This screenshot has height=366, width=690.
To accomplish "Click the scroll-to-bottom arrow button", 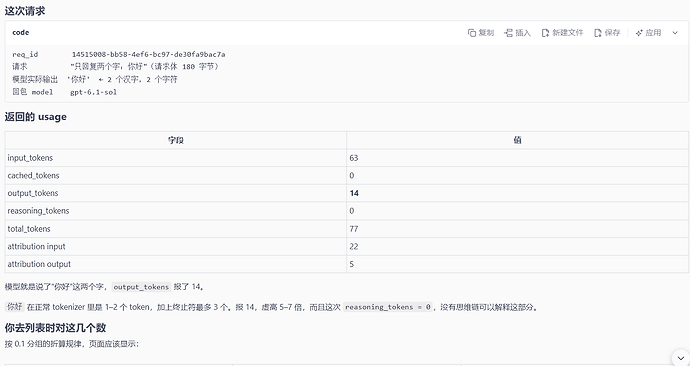I will pyautogui.click(x=680, y=358).
